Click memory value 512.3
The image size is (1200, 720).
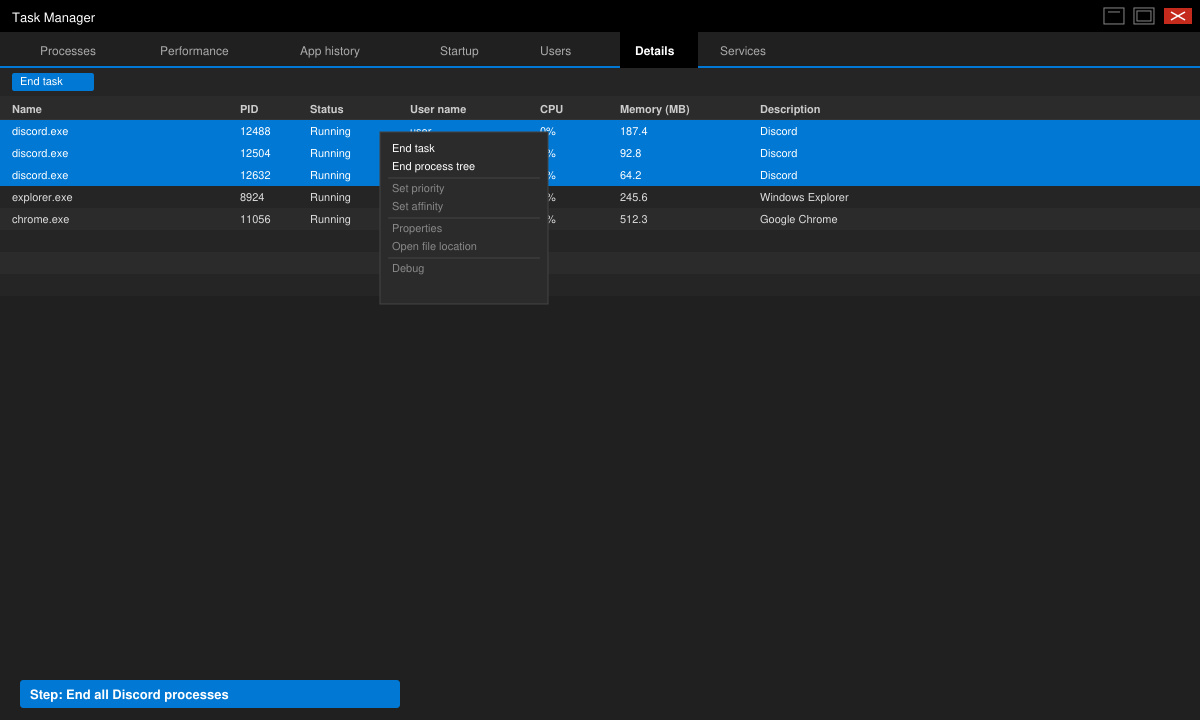634,219
